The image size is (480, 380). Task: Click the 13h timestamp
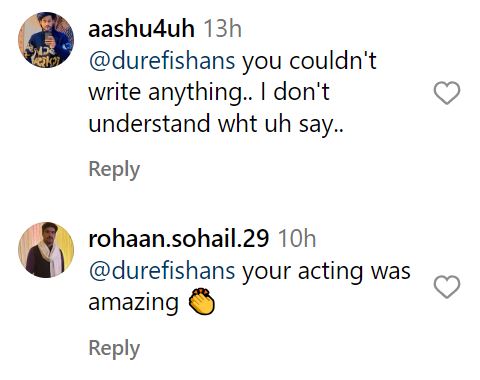pos(223,29)
